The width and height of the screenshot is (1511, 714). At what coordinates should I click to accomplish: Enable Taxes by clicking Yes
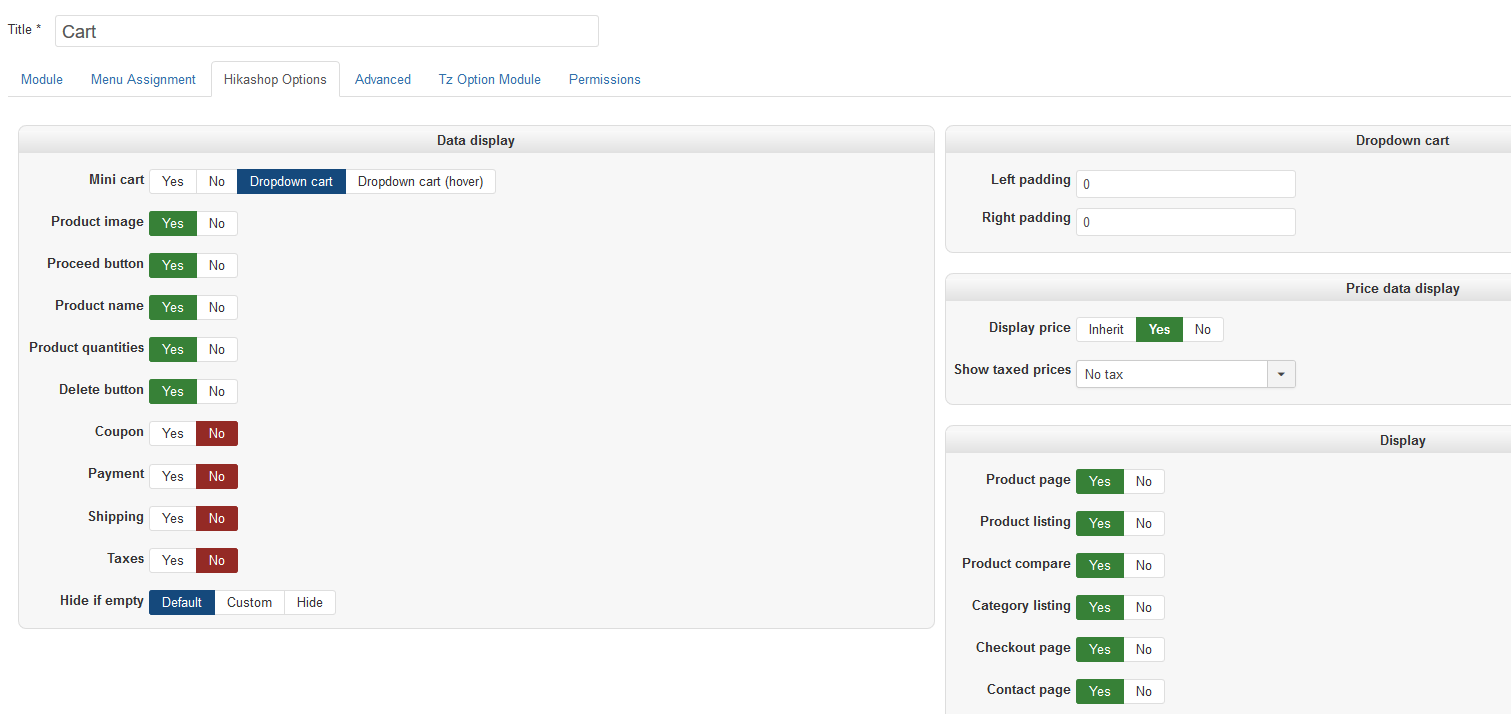(x=173, y=560)
